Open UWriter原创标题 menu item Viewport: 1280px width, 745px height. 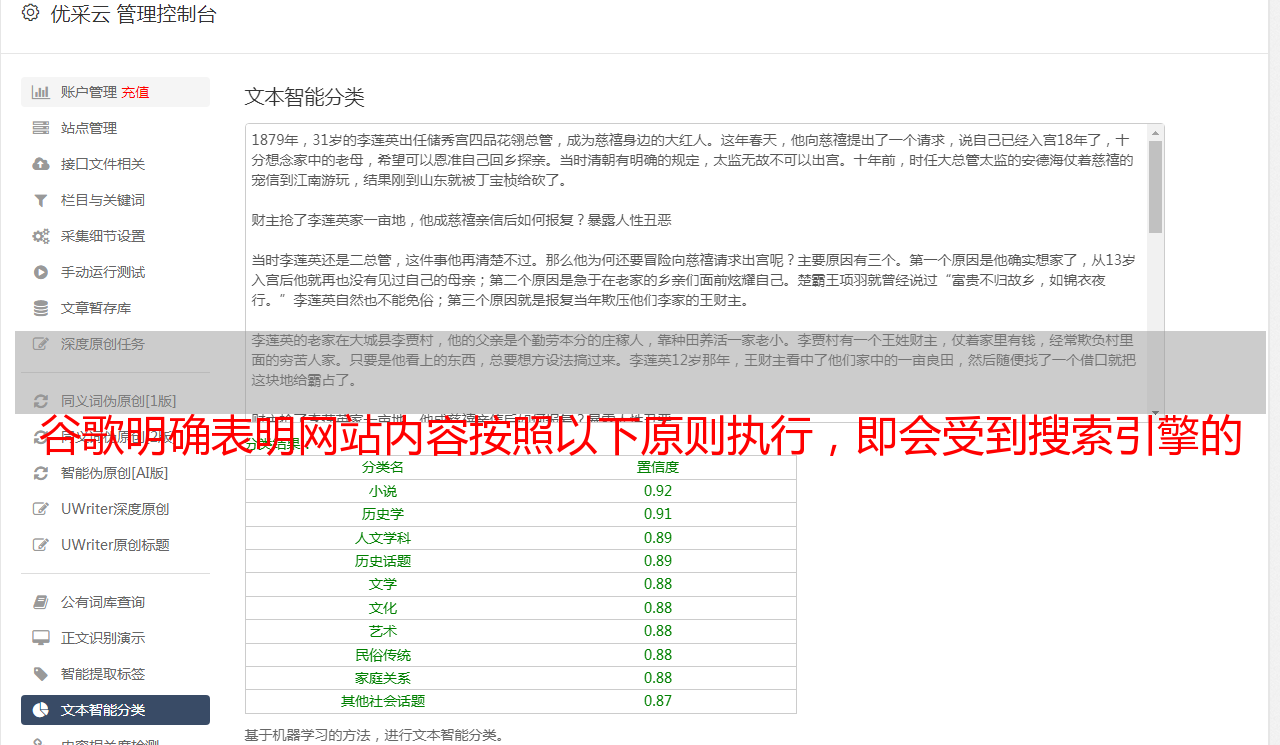point(115,545)
